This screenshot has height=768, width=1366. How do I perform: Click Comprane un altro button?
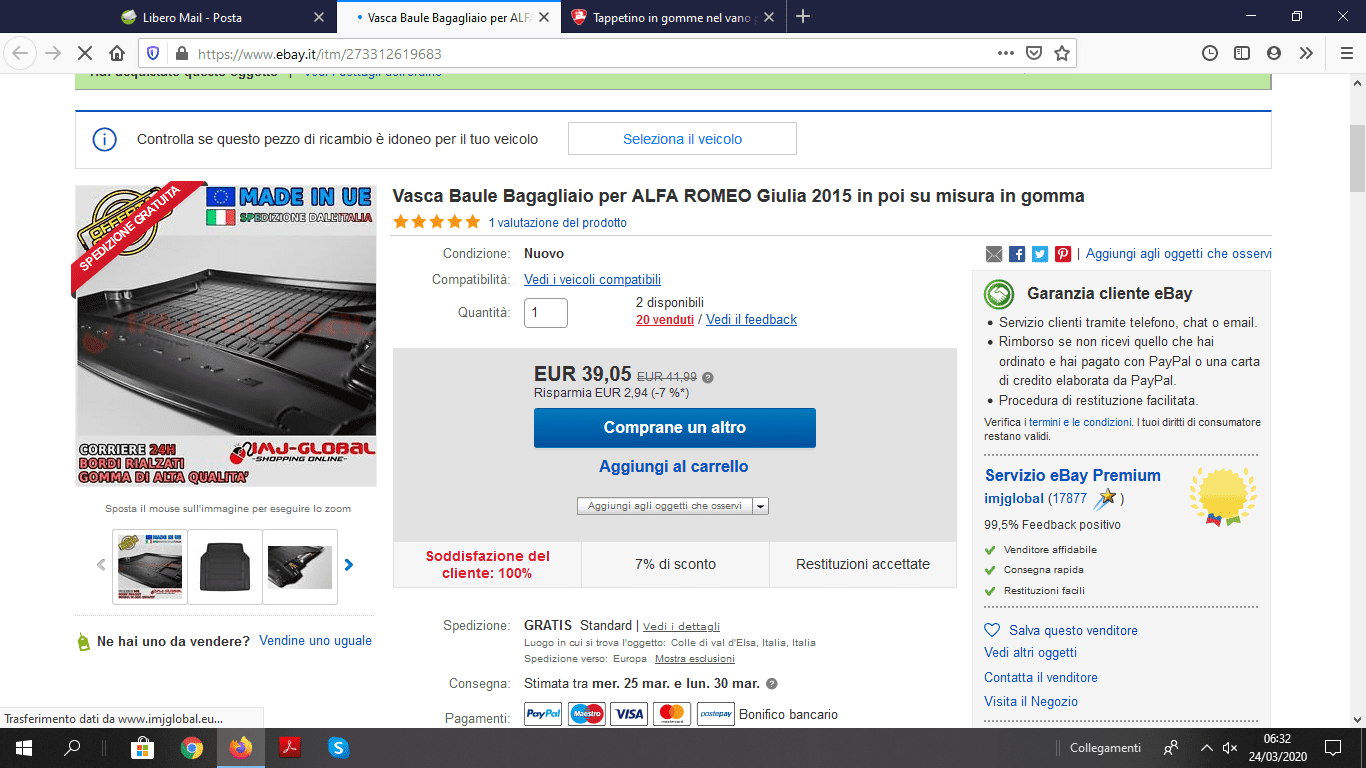[675, 427]
